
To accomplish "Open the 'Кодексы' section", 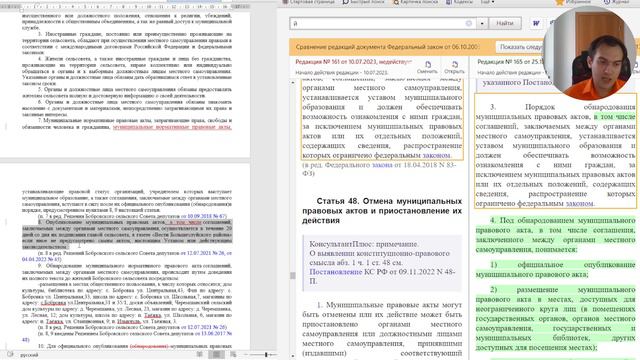I will [x=460, y=2].
